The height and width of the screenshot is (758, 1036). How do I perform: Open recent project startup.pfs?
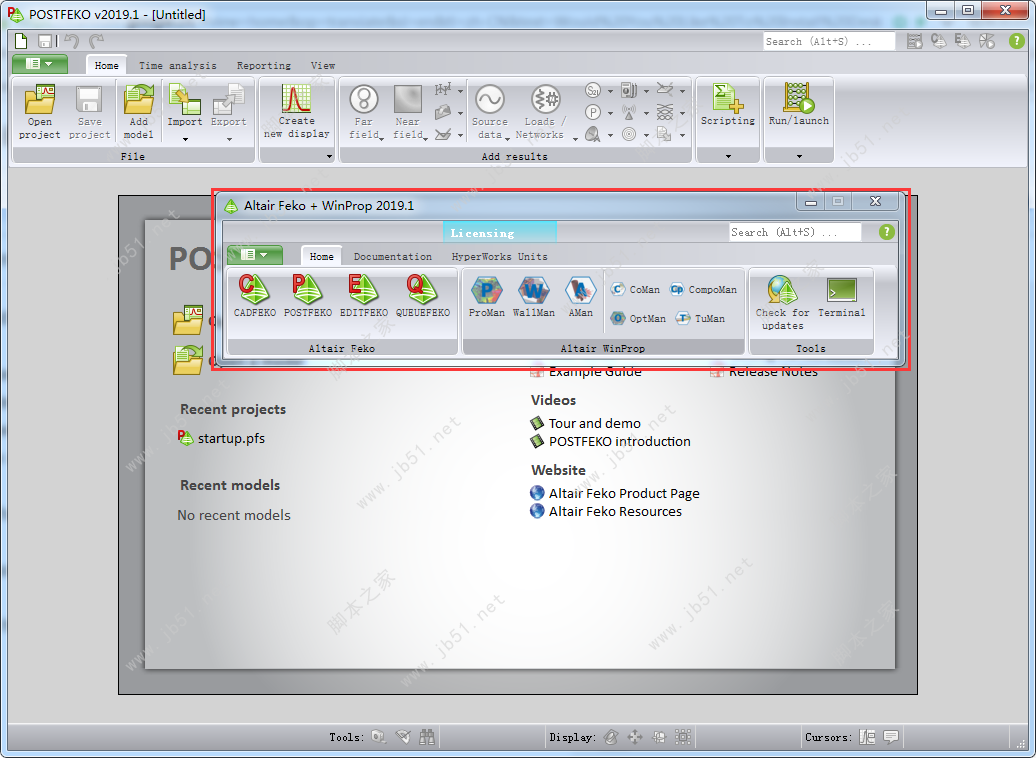tap(221, 438)
